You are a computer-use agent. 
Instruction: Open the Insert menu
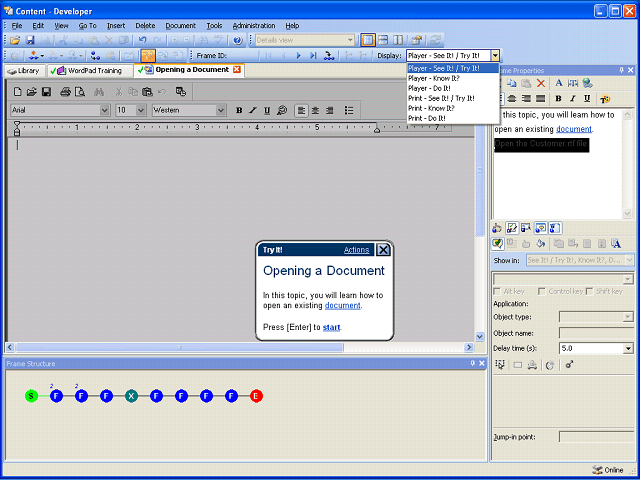[116, 26]
